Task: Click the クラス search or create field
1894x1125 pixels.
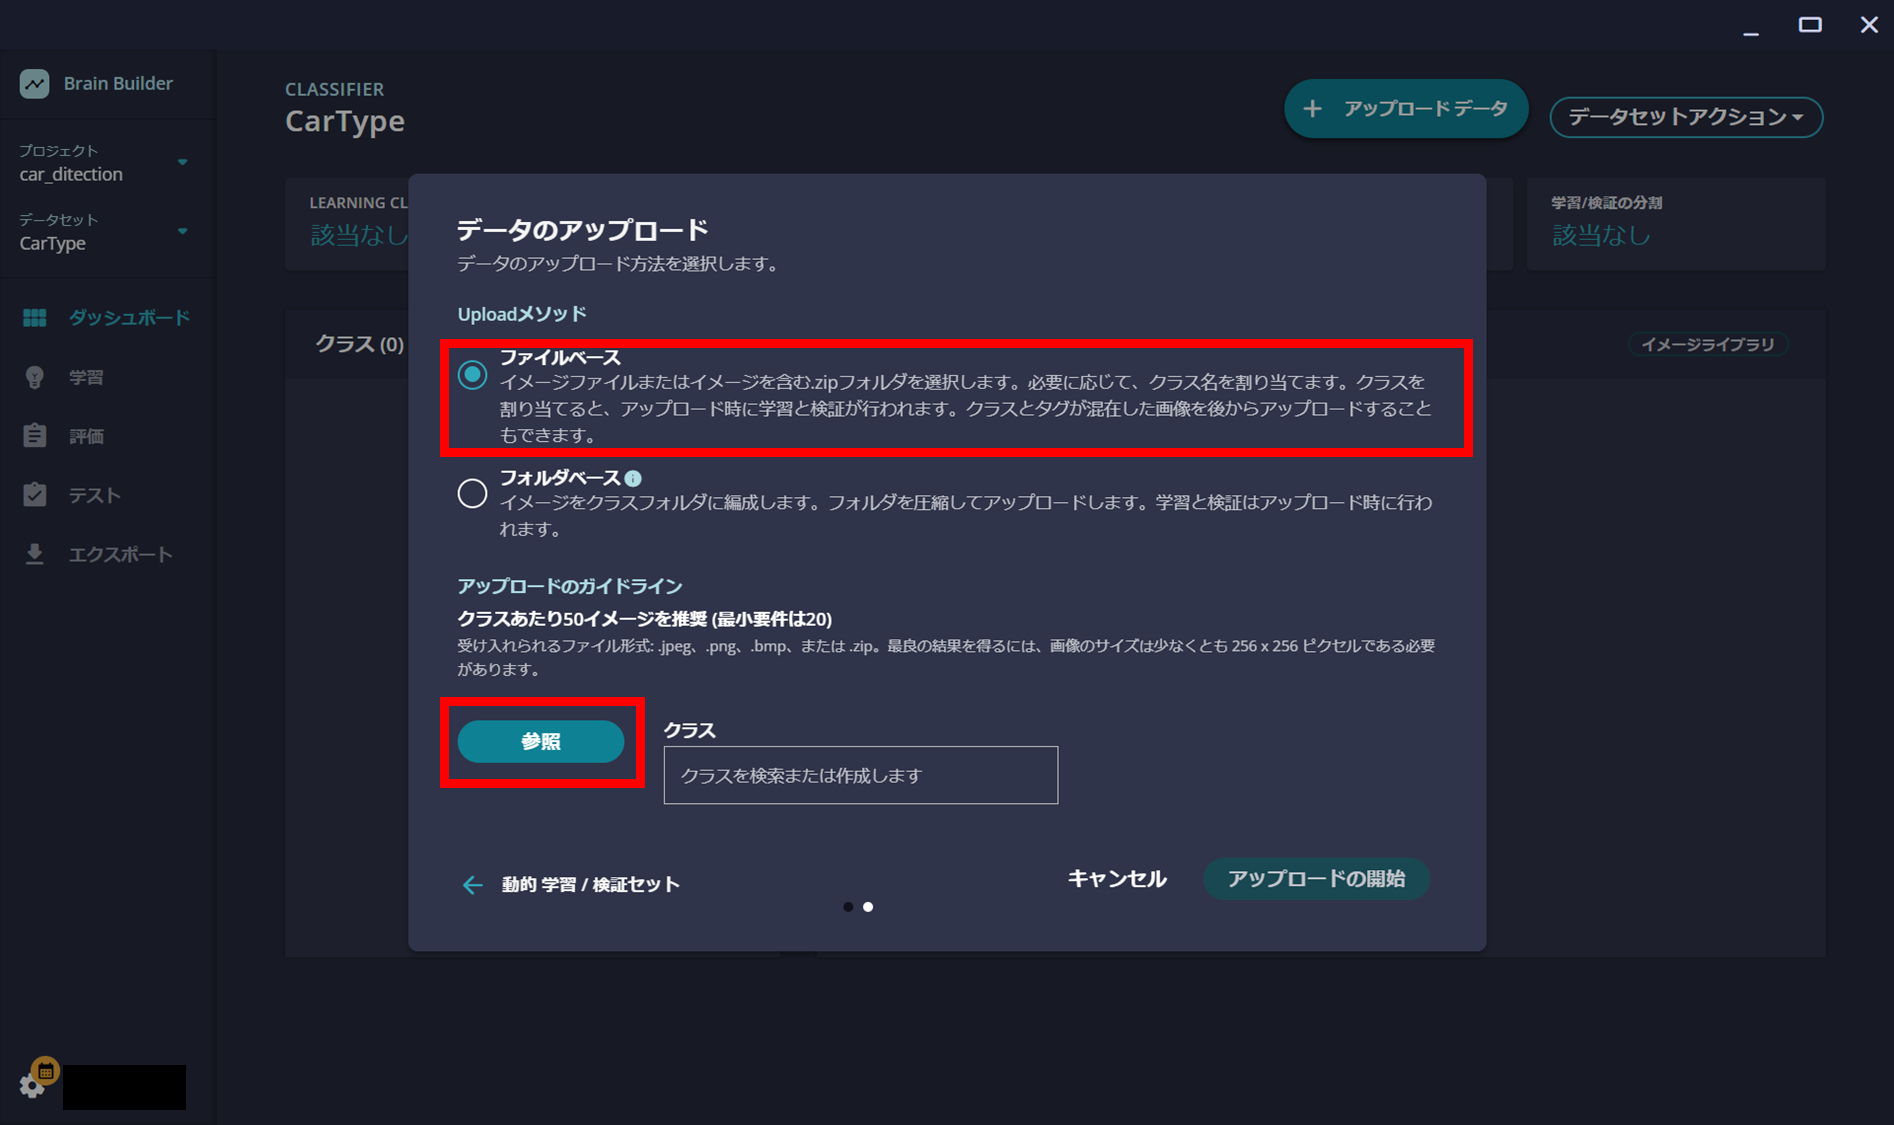Action: pos(861,775)
